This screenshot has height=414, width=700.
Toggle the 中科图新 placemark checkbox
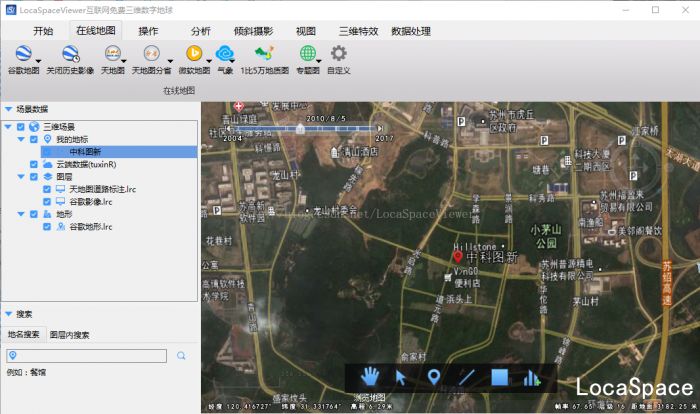coord(47,152)
